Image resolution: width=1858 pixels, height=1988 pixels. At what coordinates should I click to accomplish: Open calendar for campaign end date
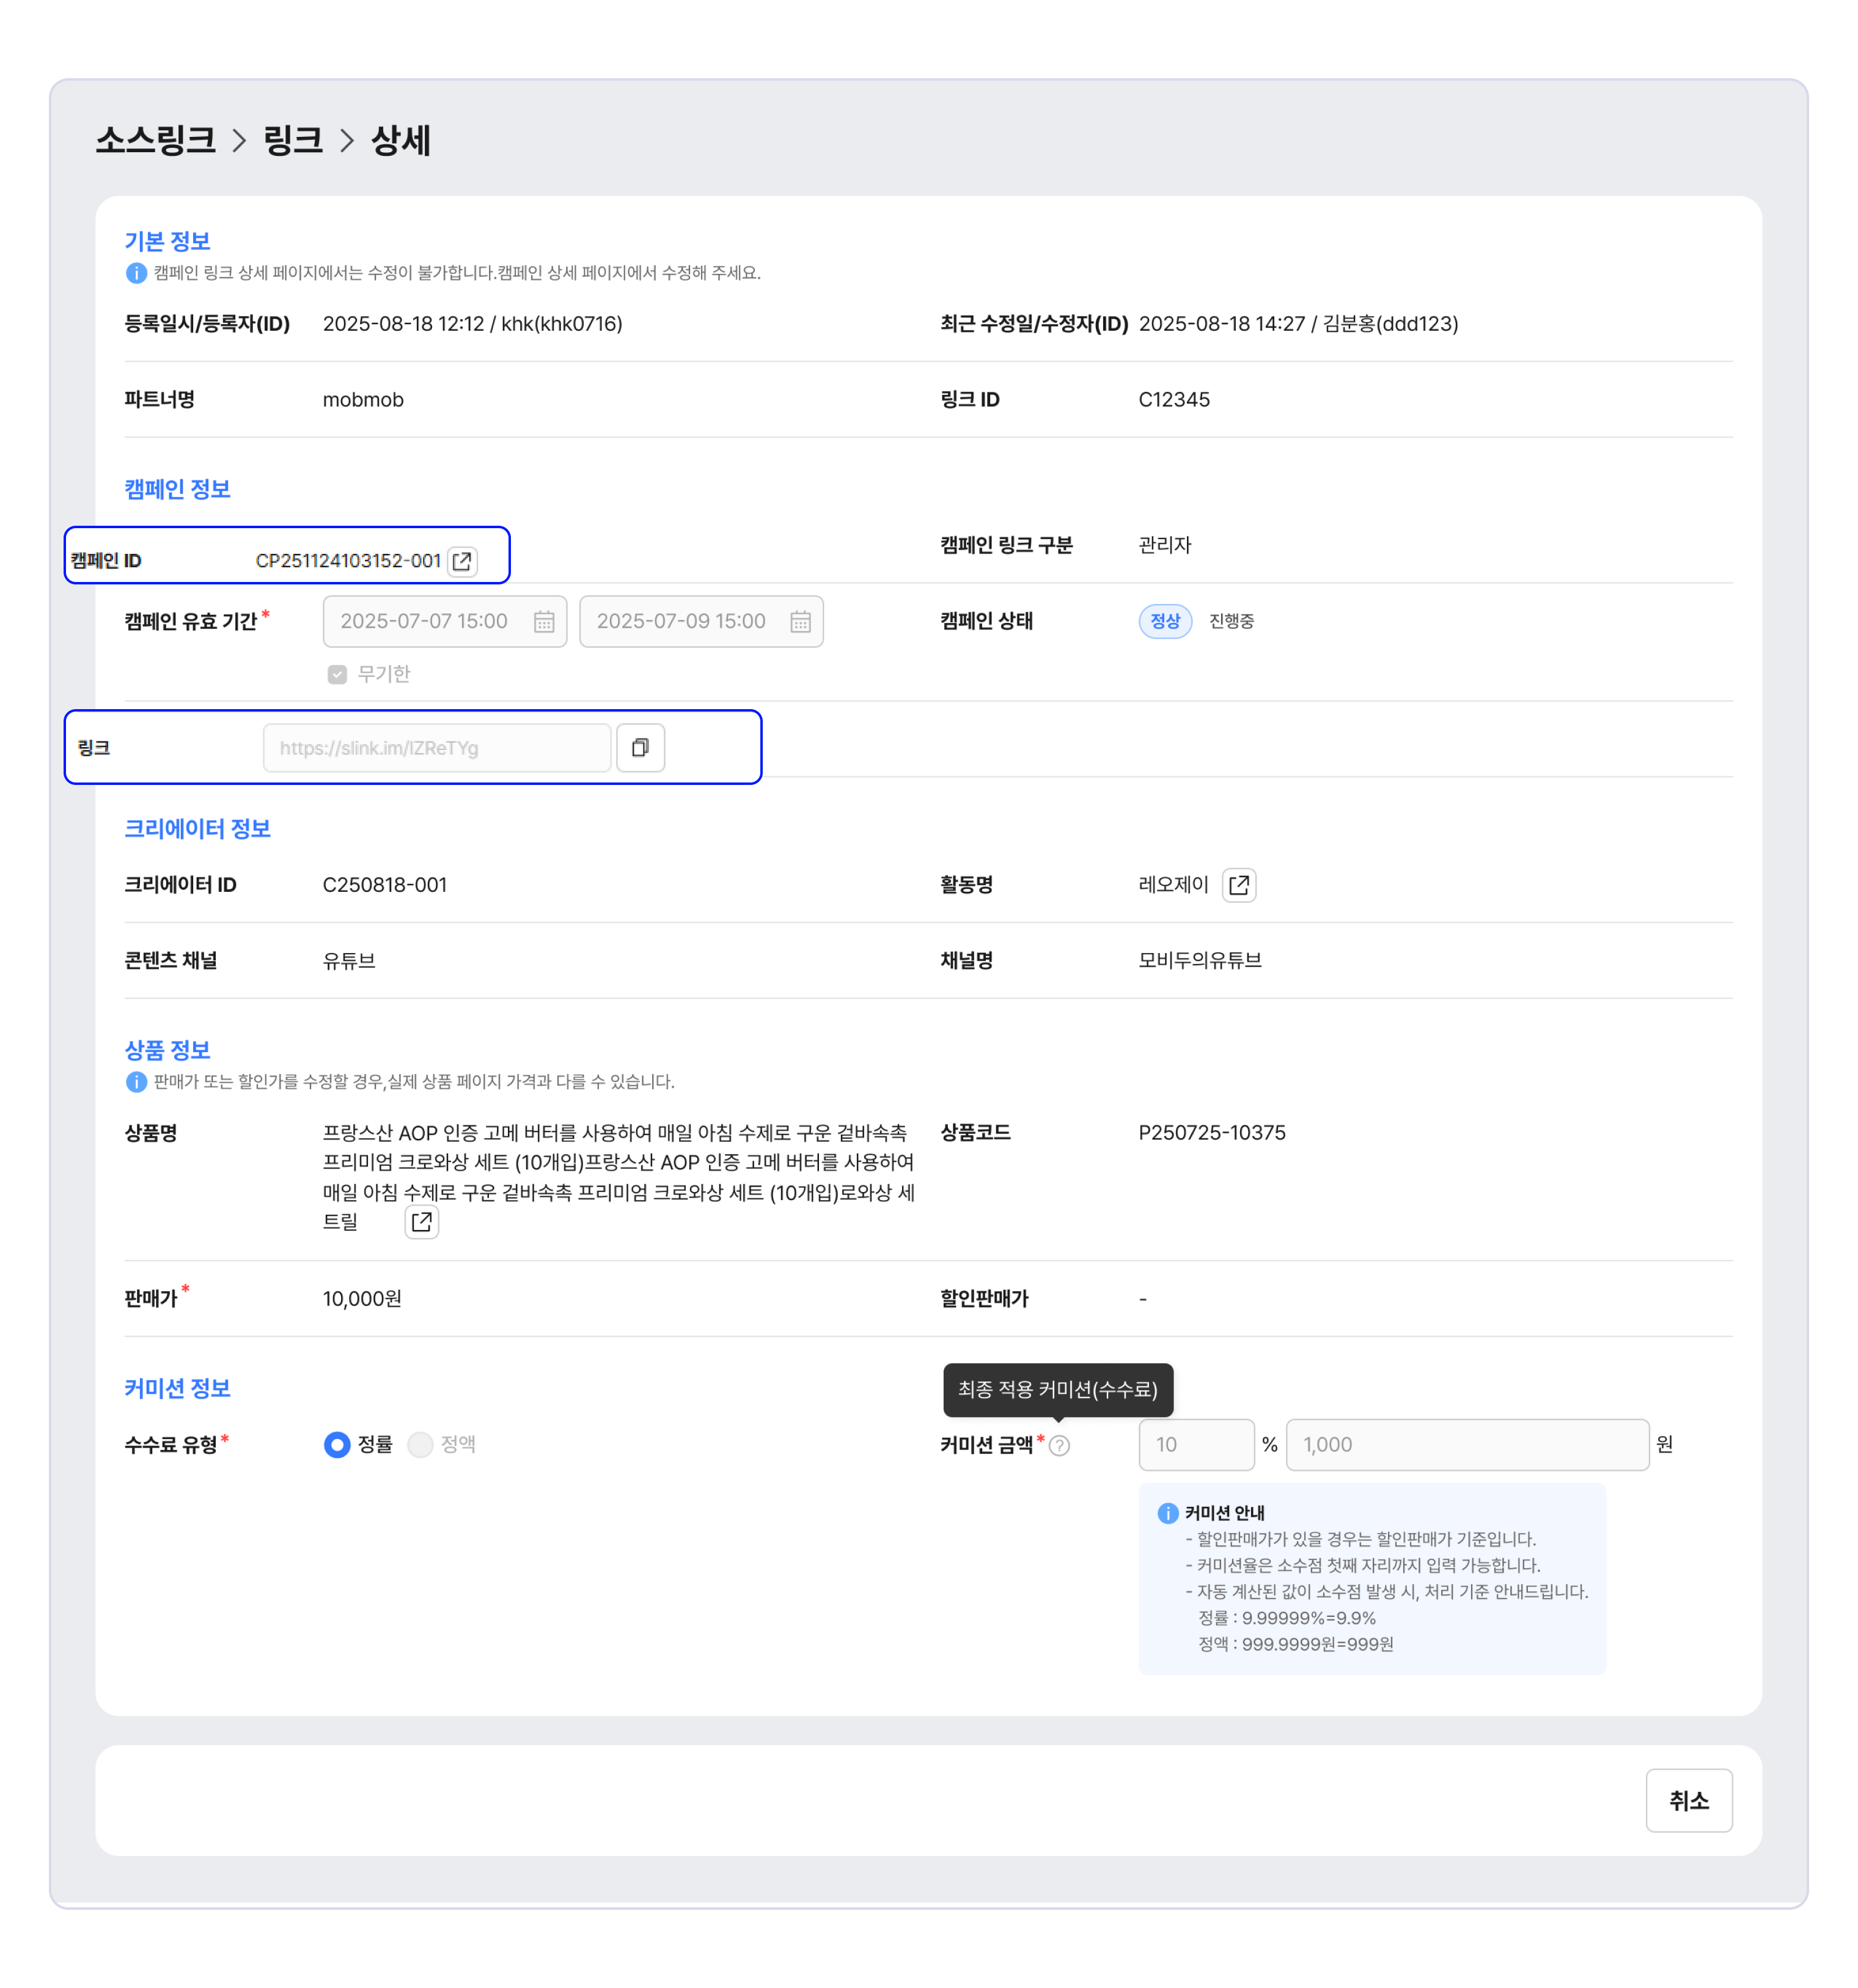[800, 622]
